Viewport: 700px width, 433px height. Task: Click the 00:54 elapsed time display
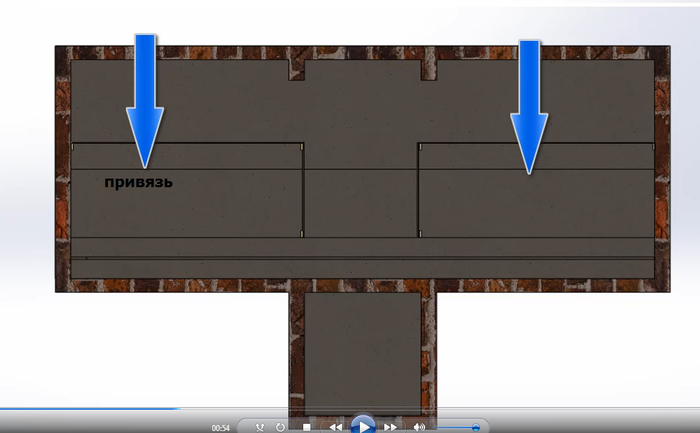(221, 427)
